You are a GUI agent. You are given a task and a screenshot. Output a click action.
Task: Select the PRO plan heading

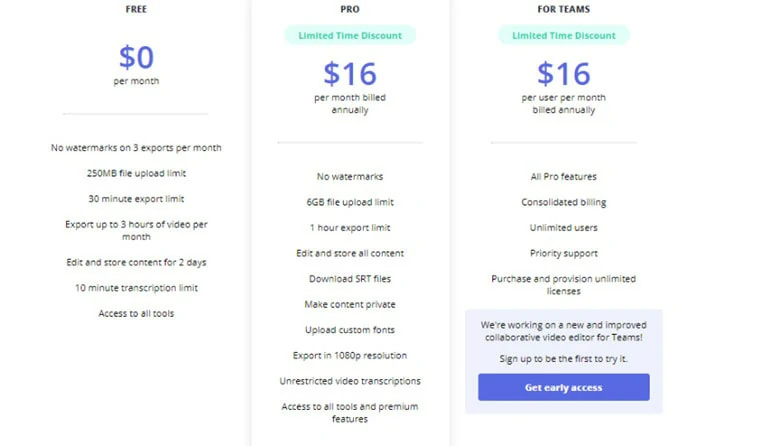(x=350, y=9)
